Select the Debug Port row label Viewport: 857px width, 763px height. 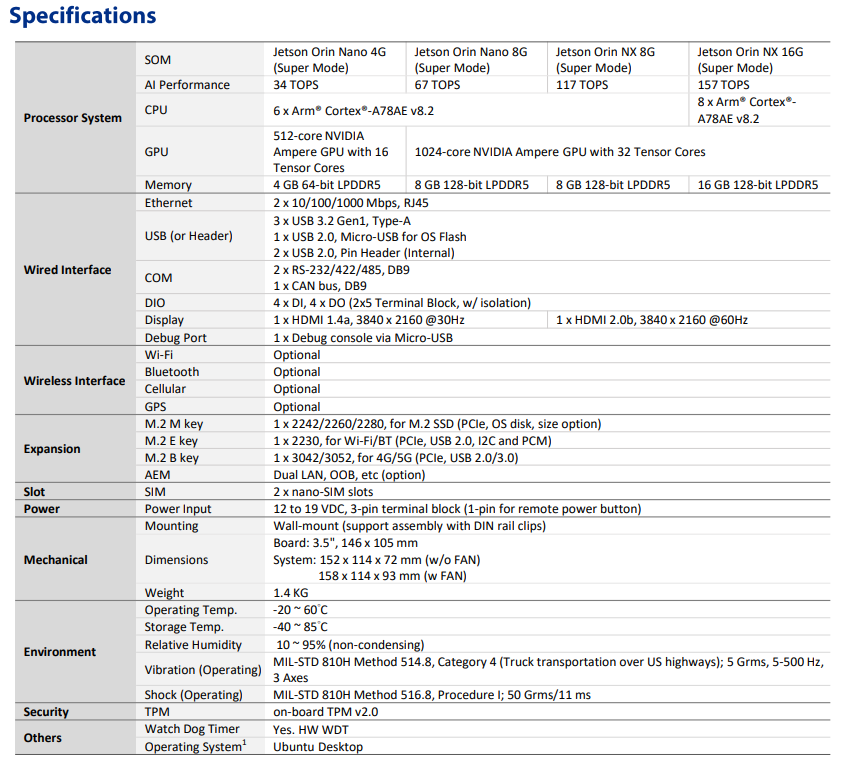(x=175, y=338)
